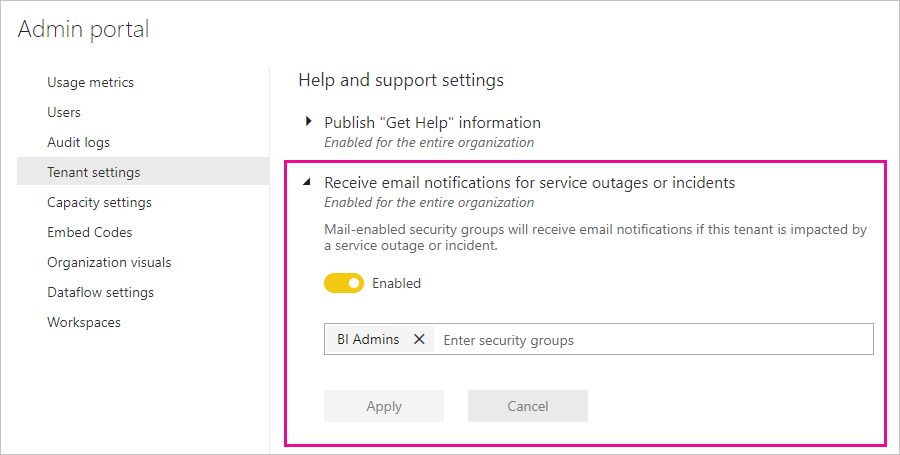Open Usage metrics in sidebar

pyautogui.click(x=90, y=82)
